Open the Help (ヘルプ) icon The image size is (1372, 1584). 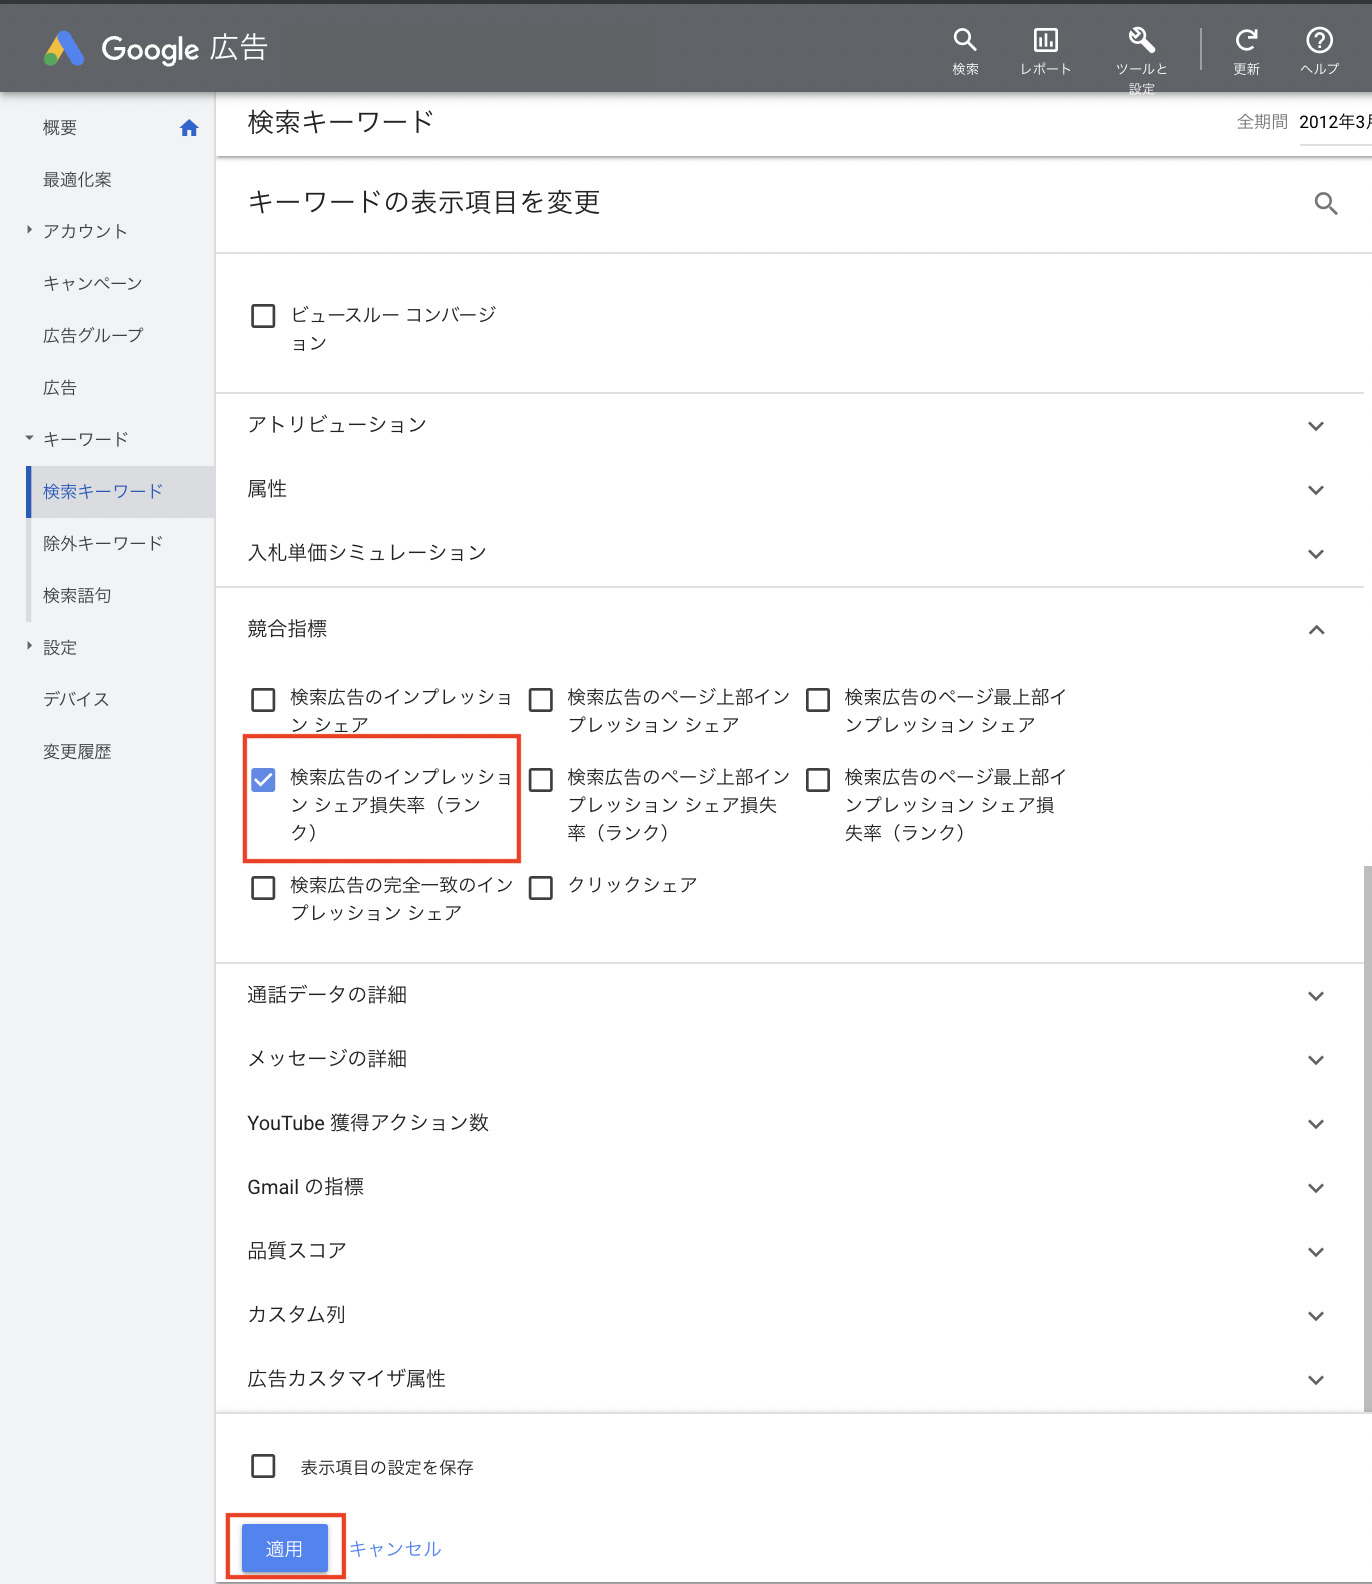coord(1319,41)
